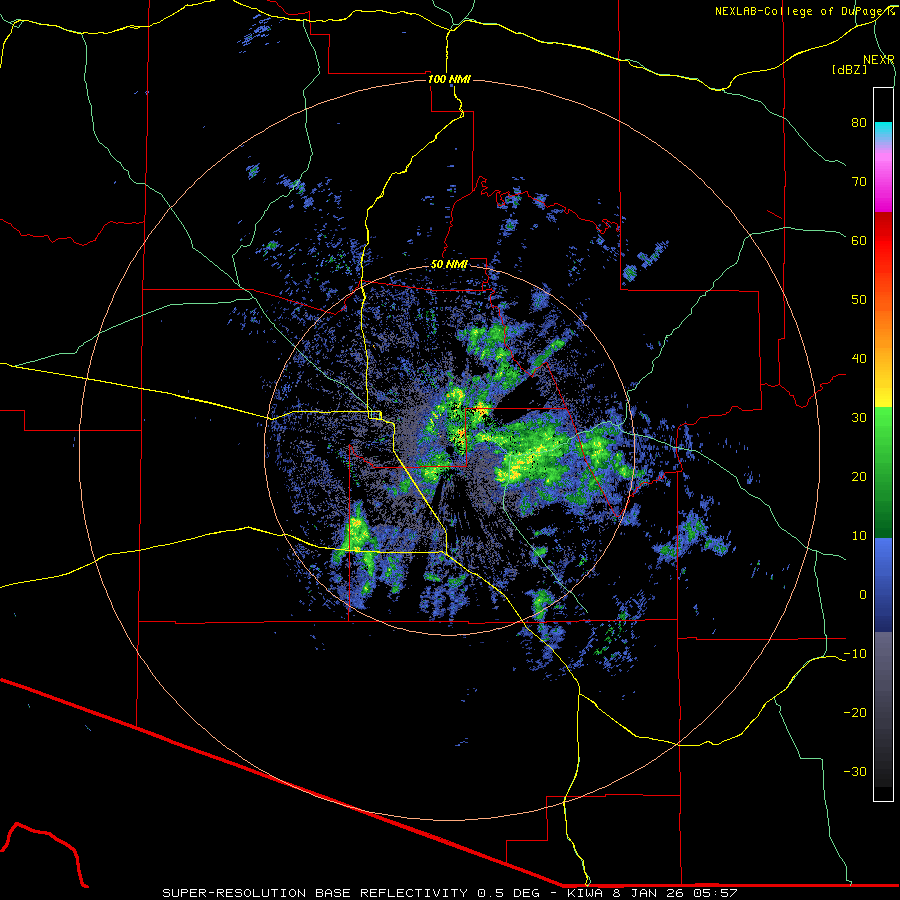
Task: Click the -10 dBZ legend value
Action: (x=855, y=654)
